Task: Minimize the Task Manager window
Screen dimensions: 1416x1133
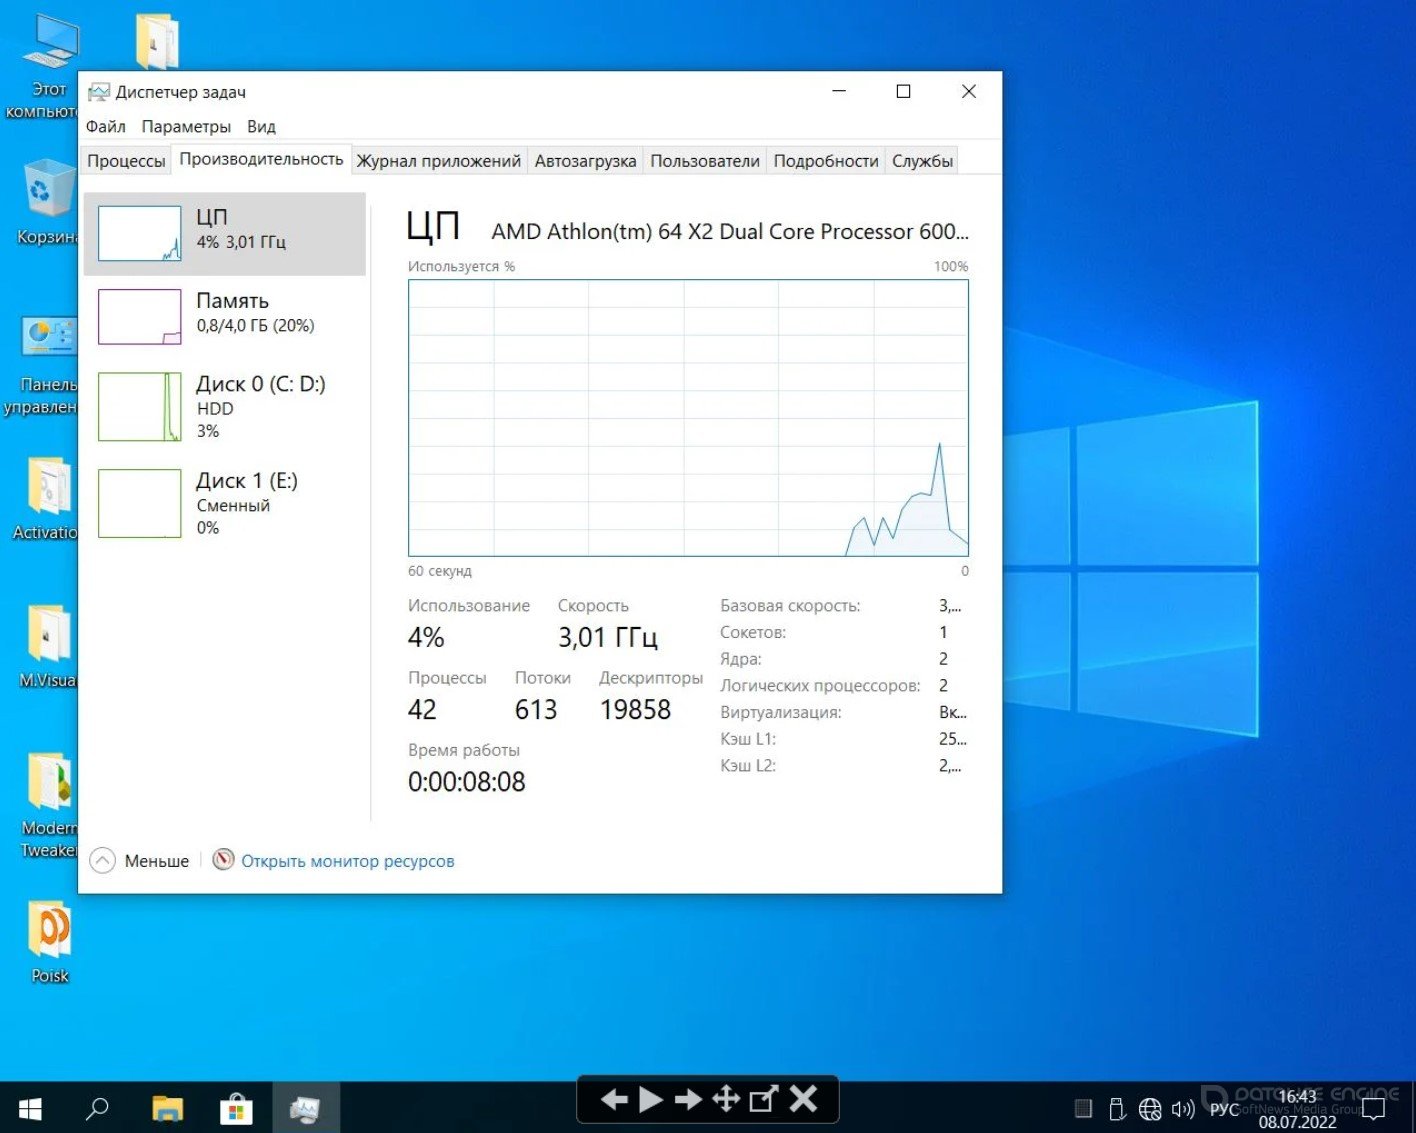Action: (839, 91)
